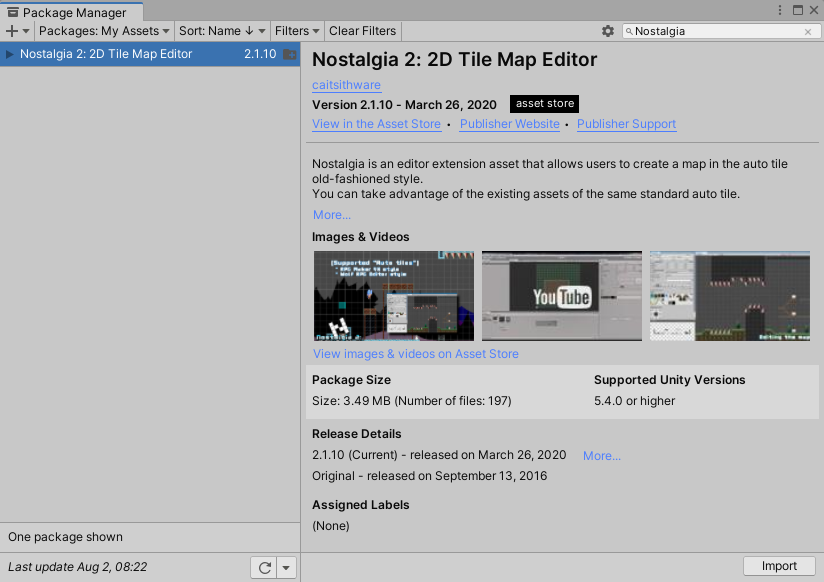The image size is (824, 582).
Task: Click the add package plus icon
Action: [12, 31]
